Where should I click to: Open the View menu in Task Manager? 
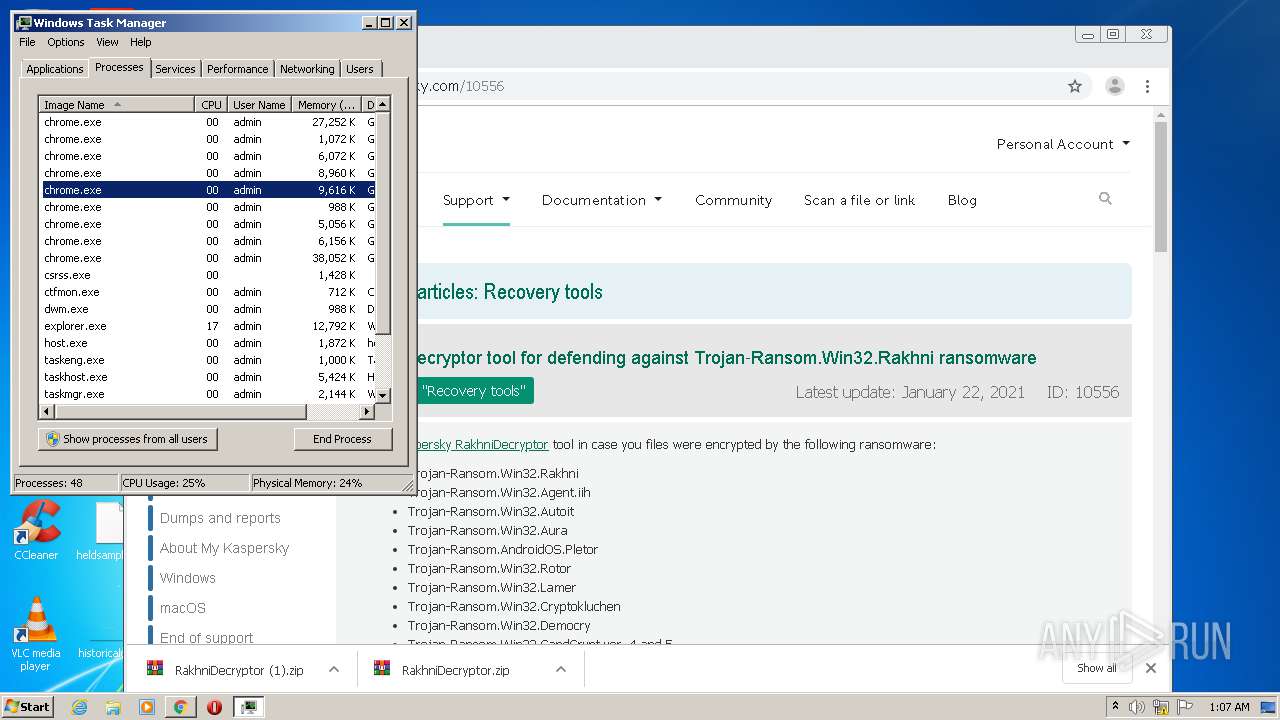(107, 42)
